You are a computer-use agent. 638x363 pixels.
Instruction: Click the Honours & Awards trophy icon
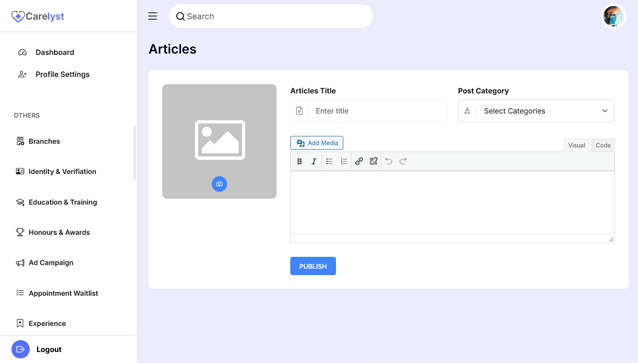20,232
